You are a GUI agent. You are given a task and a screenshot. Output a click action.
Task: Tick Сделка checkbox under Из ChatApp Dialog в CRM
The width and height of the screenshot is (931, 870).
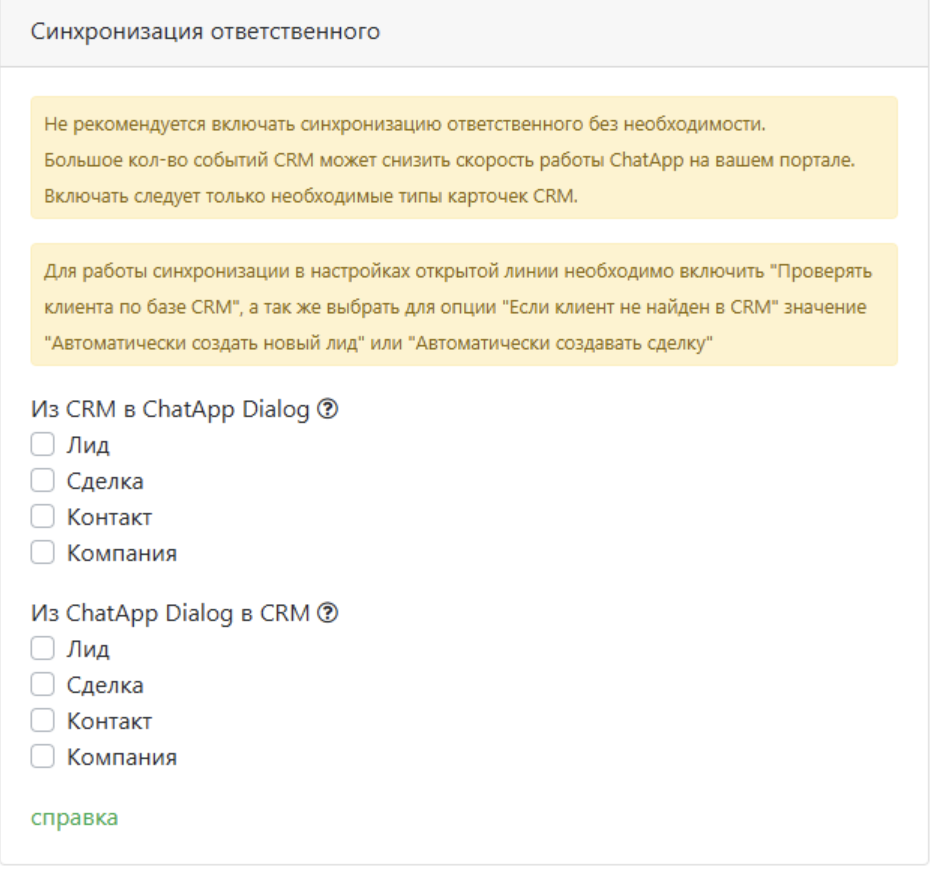pos(42,685)
